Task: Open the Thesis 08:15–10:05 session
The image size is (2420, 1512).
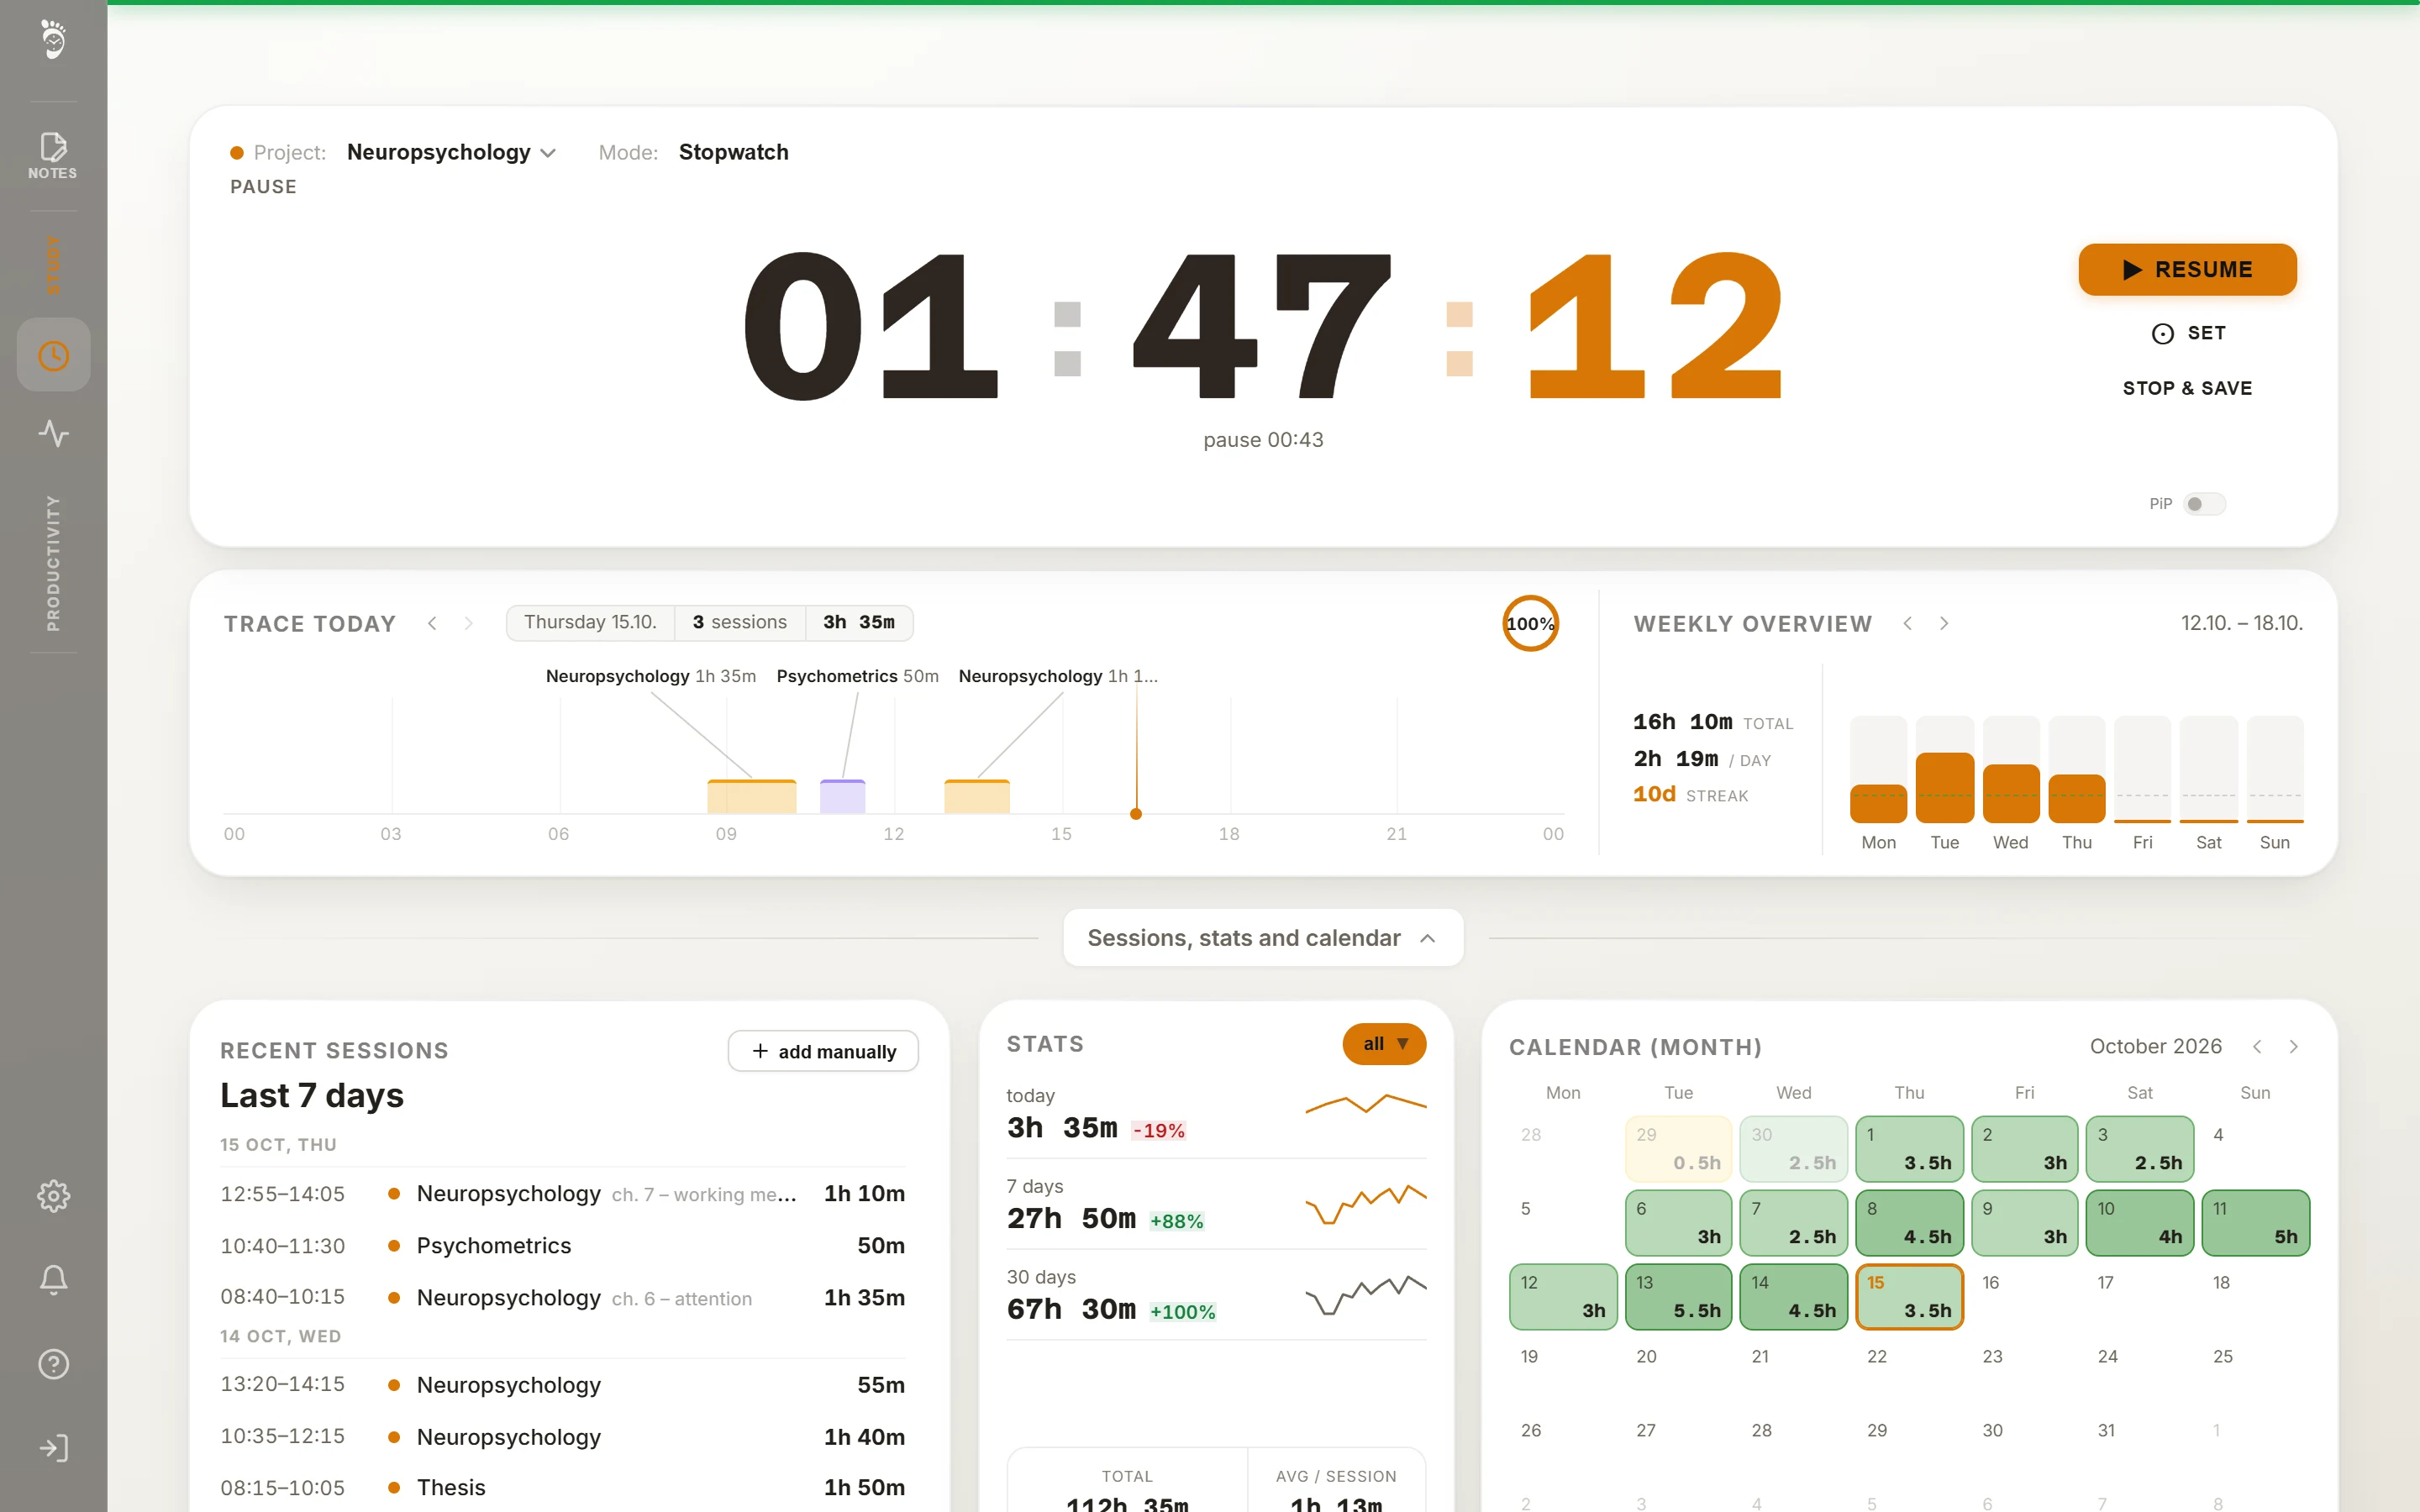Action: click(563, 1487)
